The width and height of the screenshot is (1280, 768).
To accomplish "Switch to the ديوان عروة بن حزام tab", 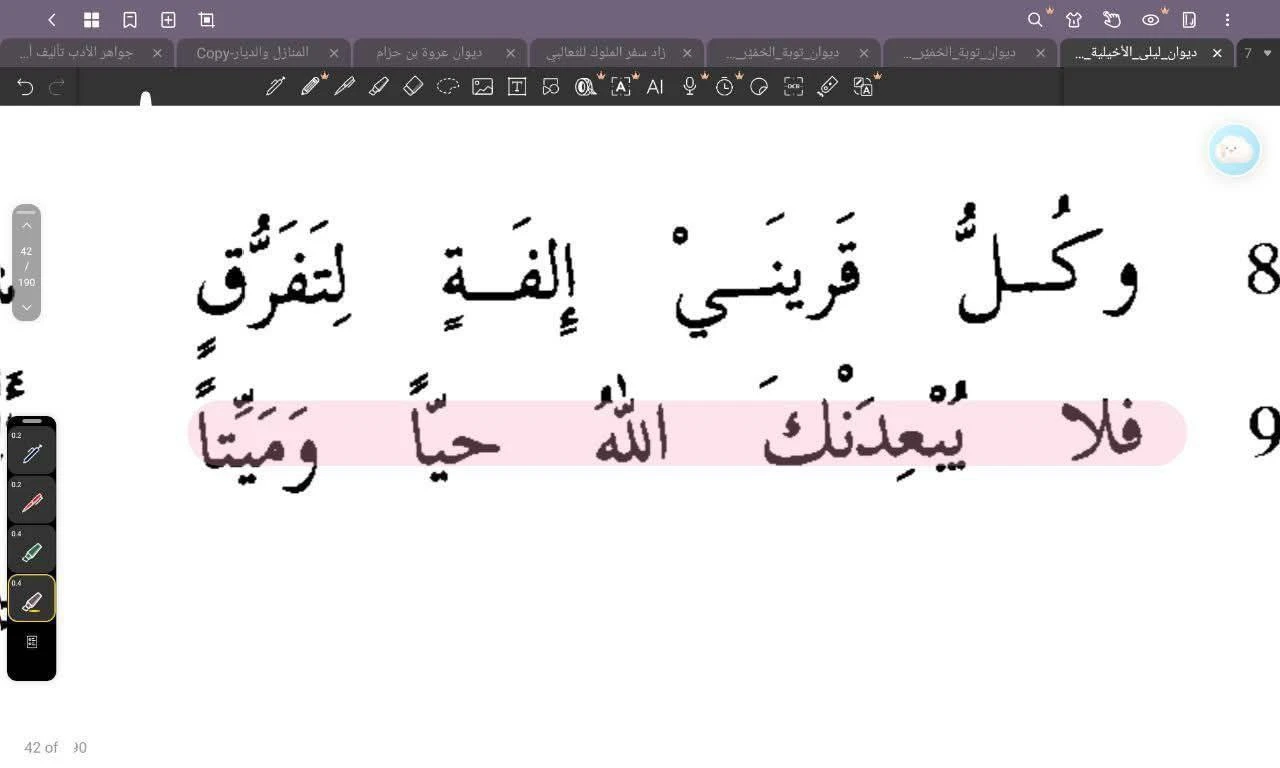I will pyautogui.click(x=430, y=53).
